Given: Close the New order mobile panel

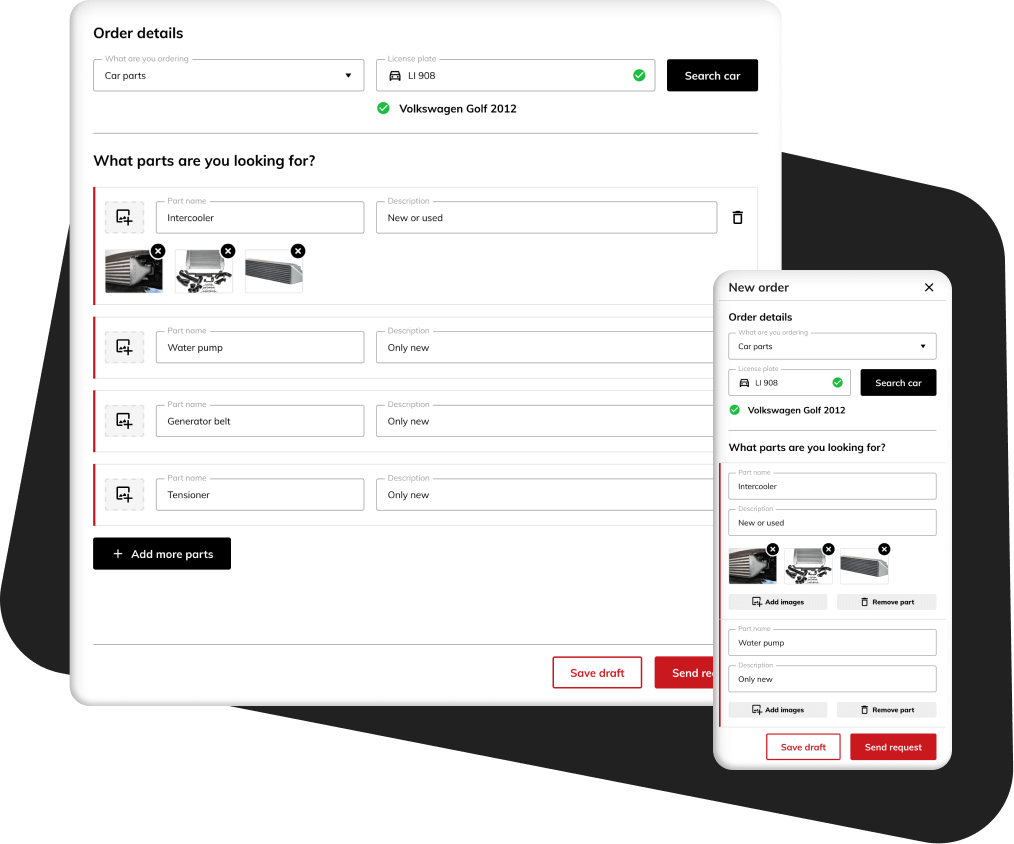Looking at the screenshot, I should pyautogui.click(x=929, y=287).
